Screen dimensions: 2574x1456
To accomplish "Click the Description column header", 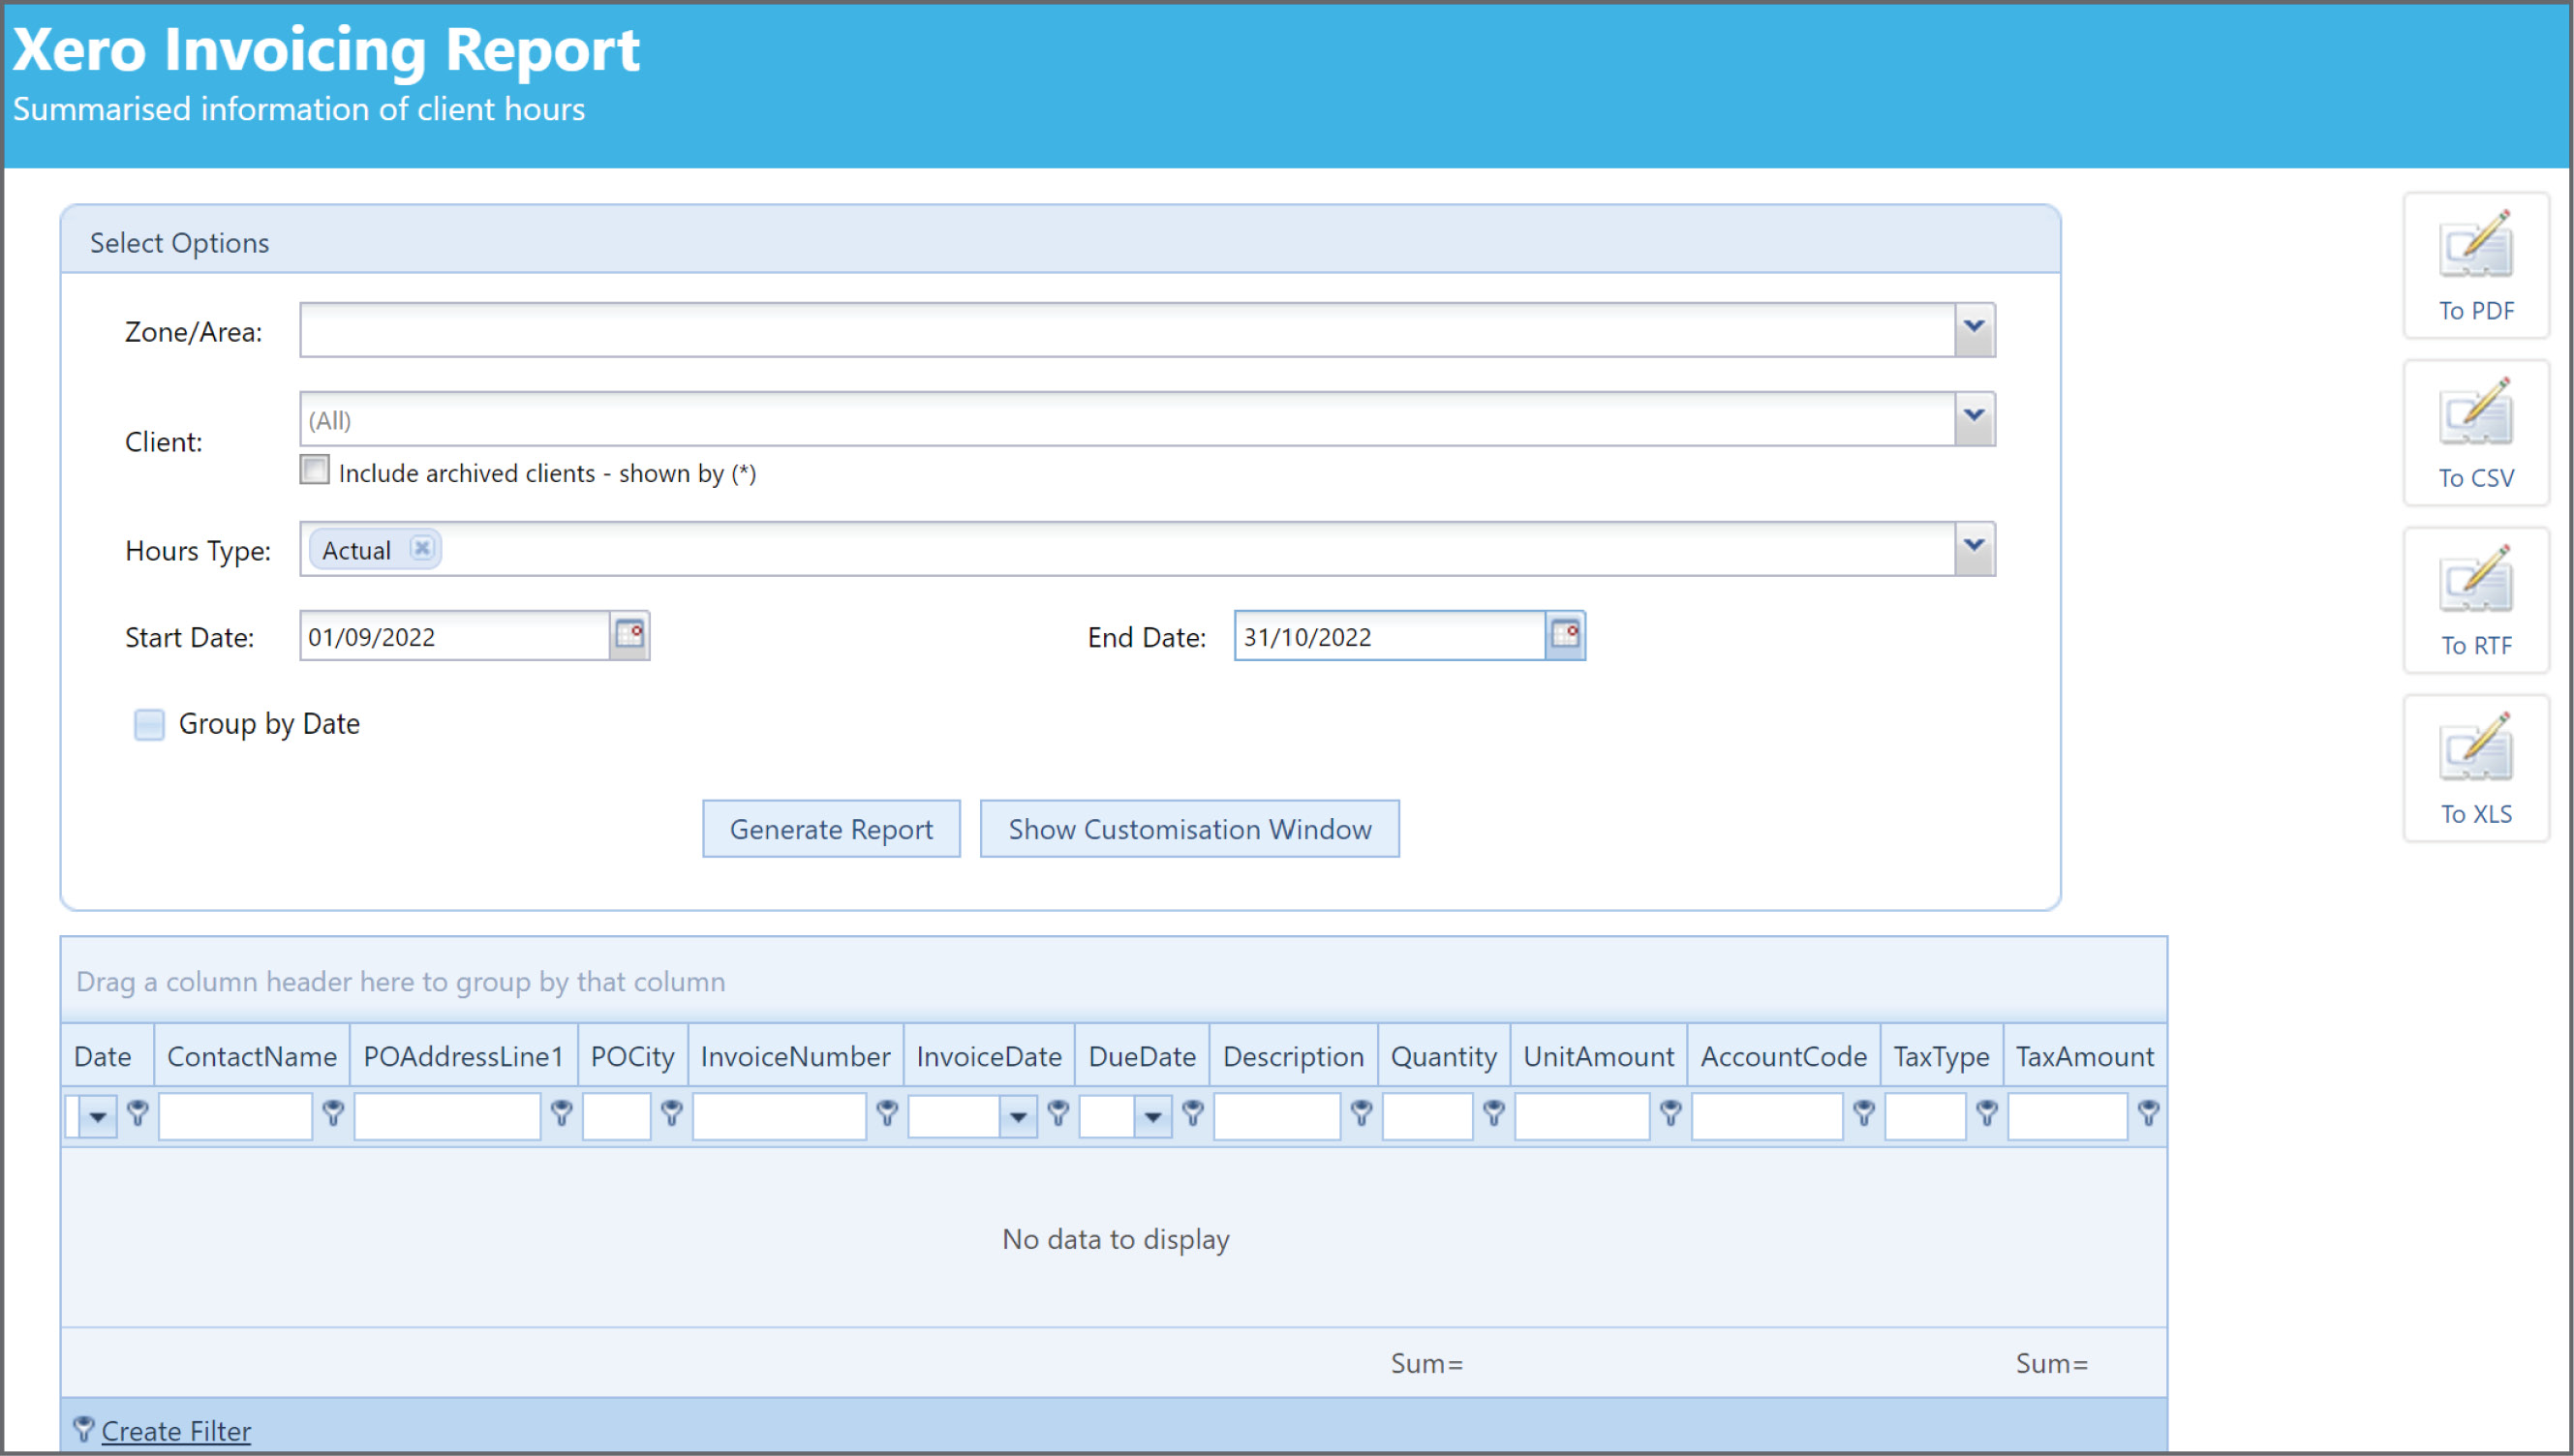I will (1293, 1056).
